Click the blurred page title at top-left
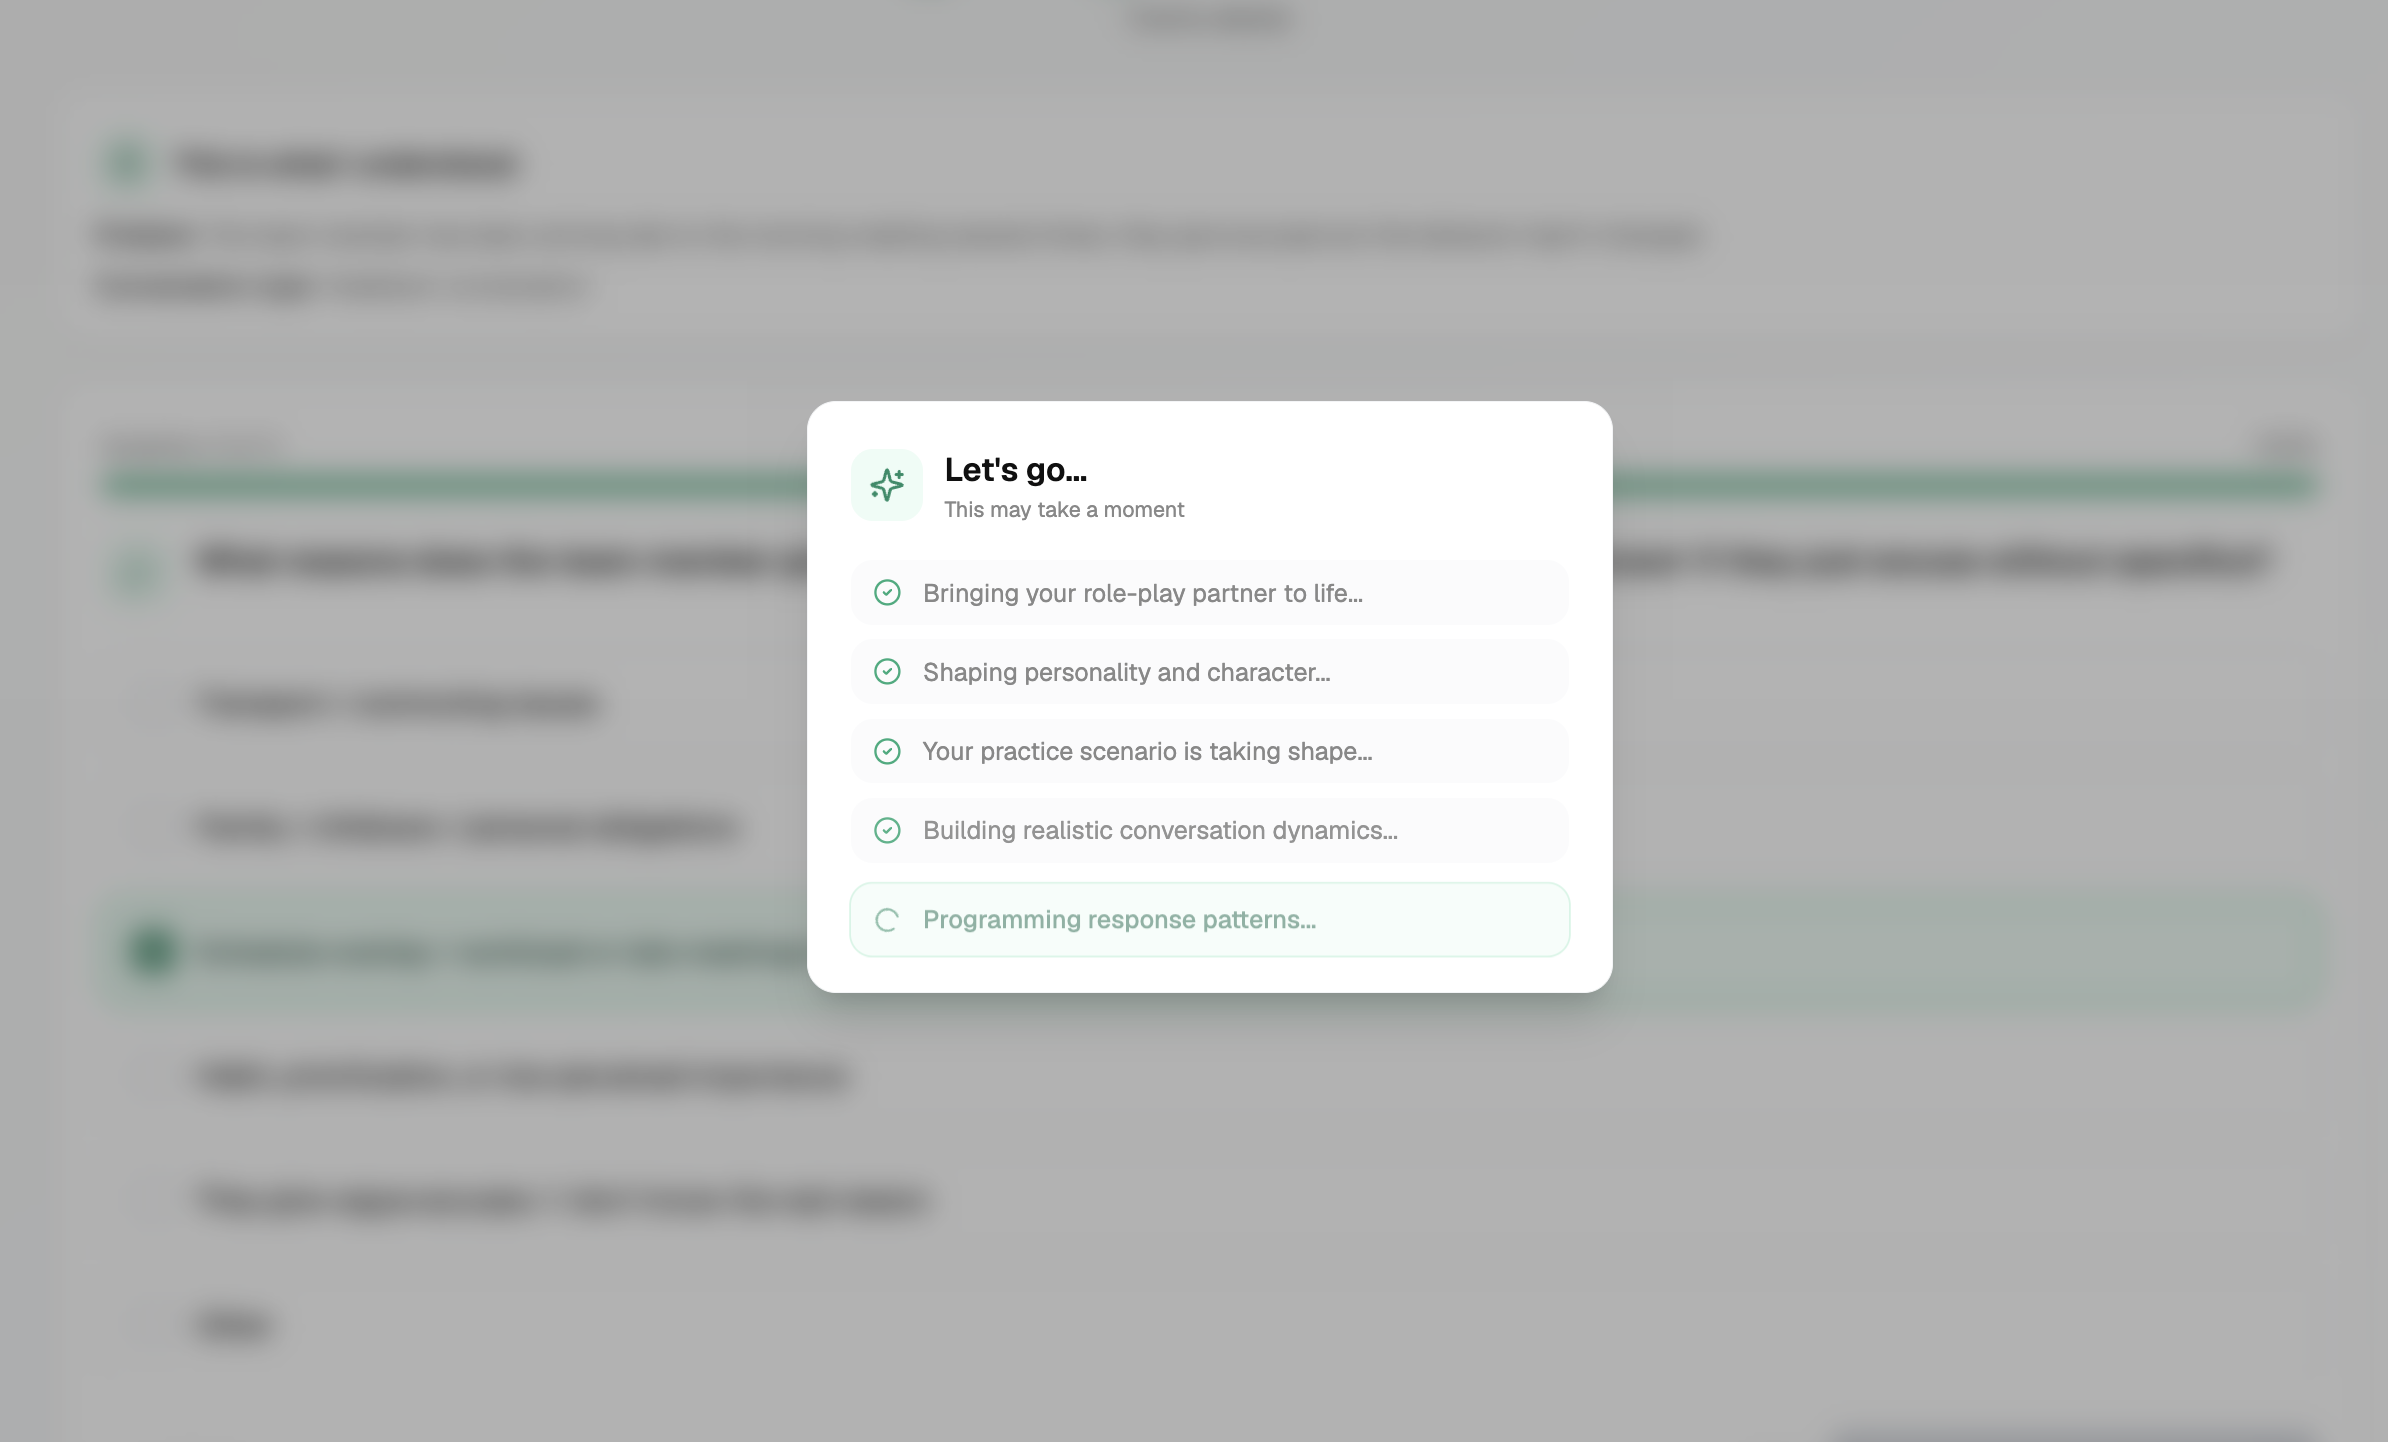The image size is (2388, 1442). 347,163
